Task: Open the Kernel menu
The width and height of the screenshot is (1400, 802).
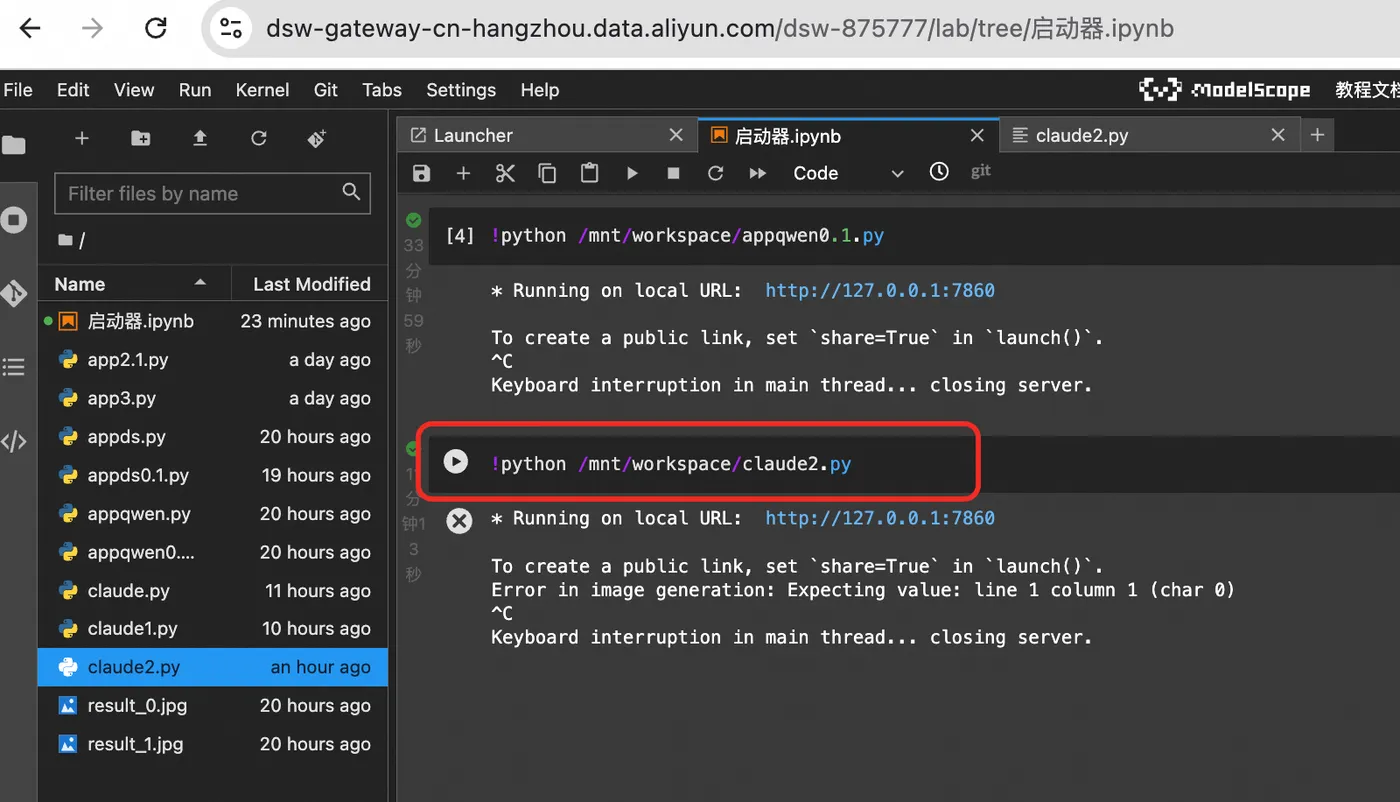Action: 262,90
